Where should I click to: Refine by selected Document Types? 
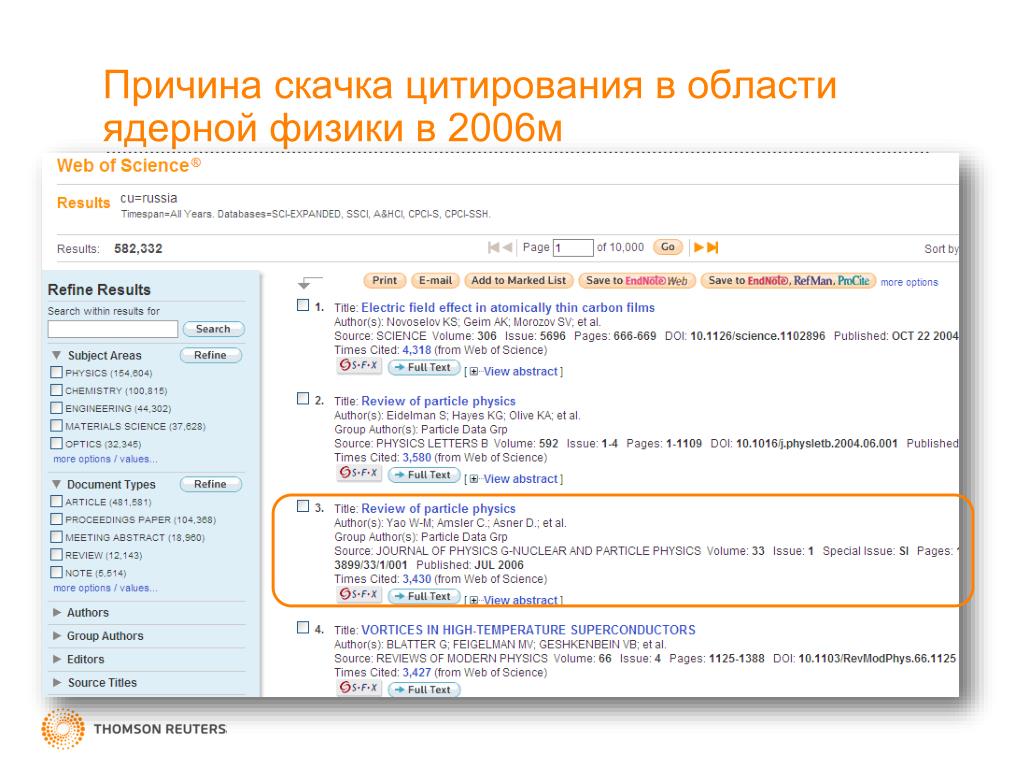pos(210,485)
